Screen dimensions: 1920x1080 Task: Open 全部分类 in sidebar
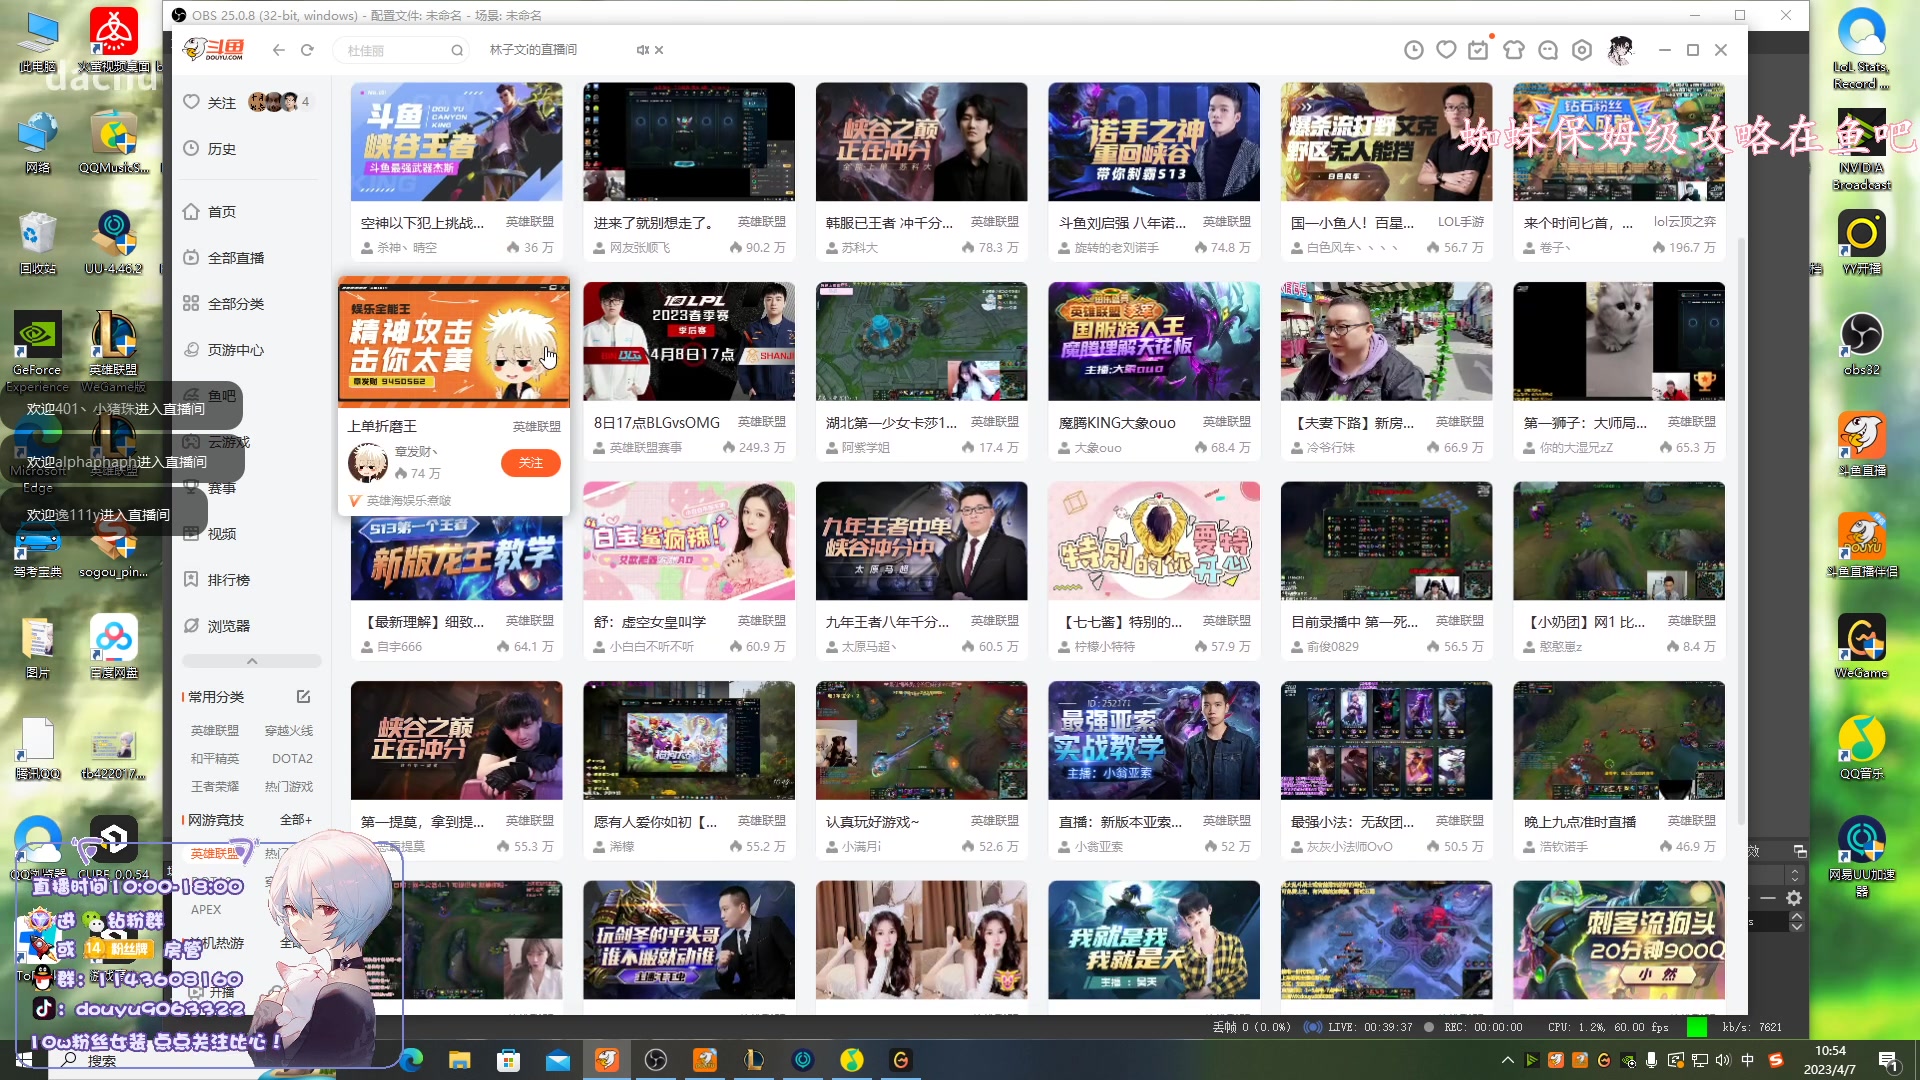(x=235, y=304)
